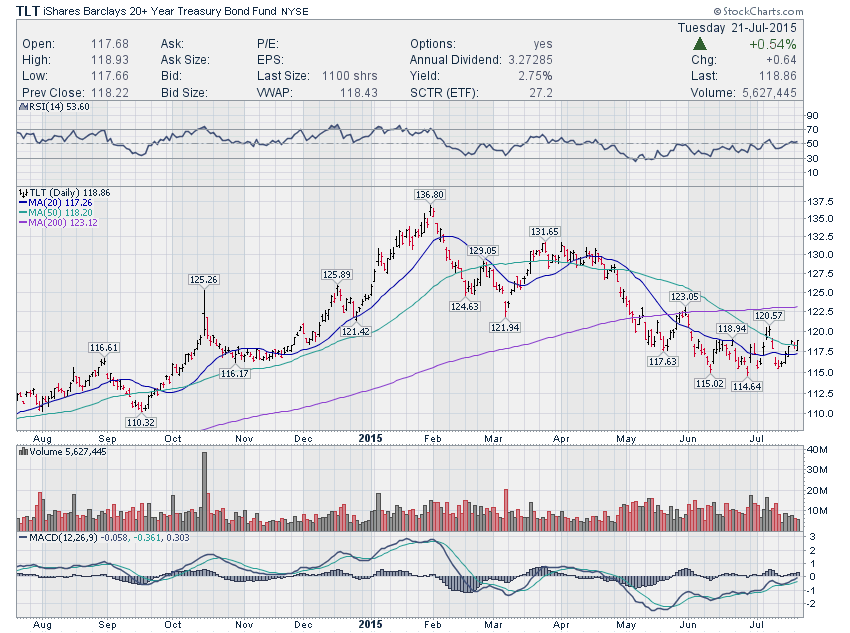Click the 121.94 price label in March
This screenshot has width=850, height=633.
(x=505, y=327)
